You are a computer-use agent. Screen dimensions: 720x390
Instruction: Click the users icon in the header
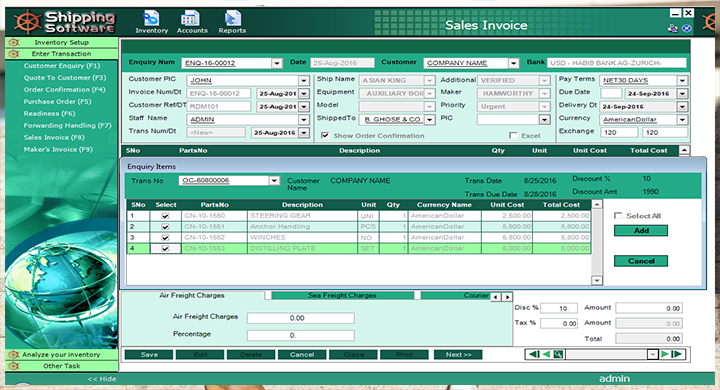[x=673, y=28]
